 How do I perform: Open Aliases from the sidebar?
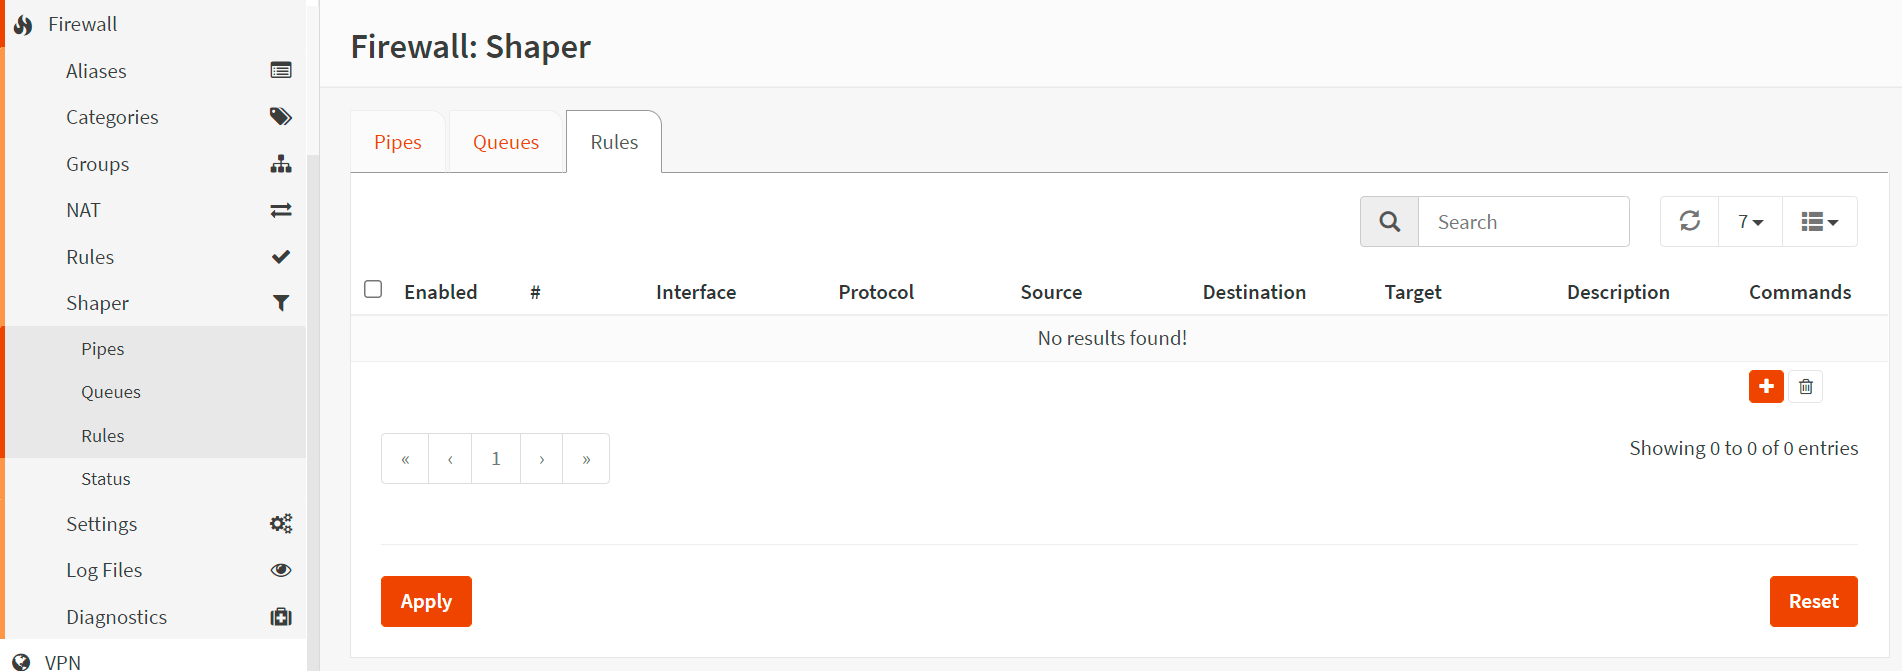(96, 71)
